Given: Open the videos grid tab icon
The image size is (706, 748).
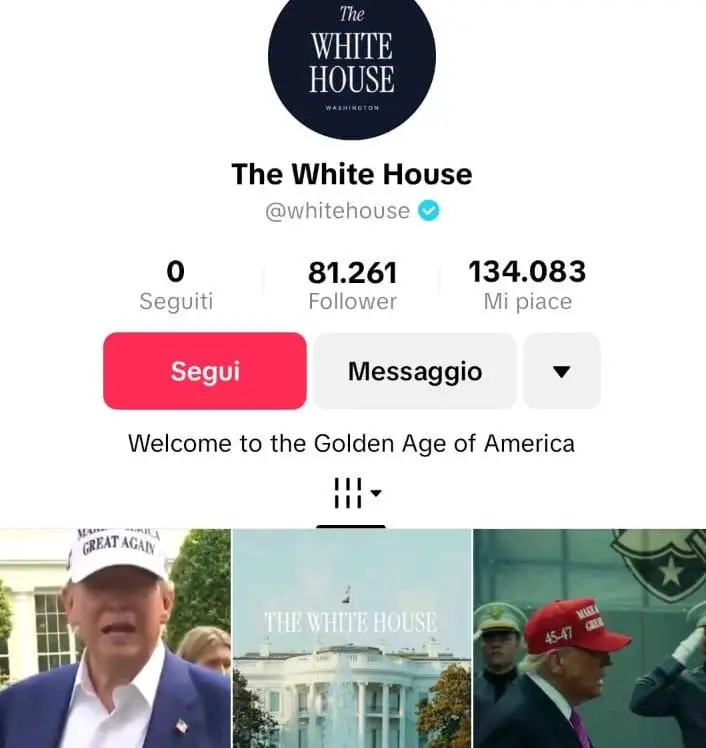Looking at the screenshot, I should point(348,493).
